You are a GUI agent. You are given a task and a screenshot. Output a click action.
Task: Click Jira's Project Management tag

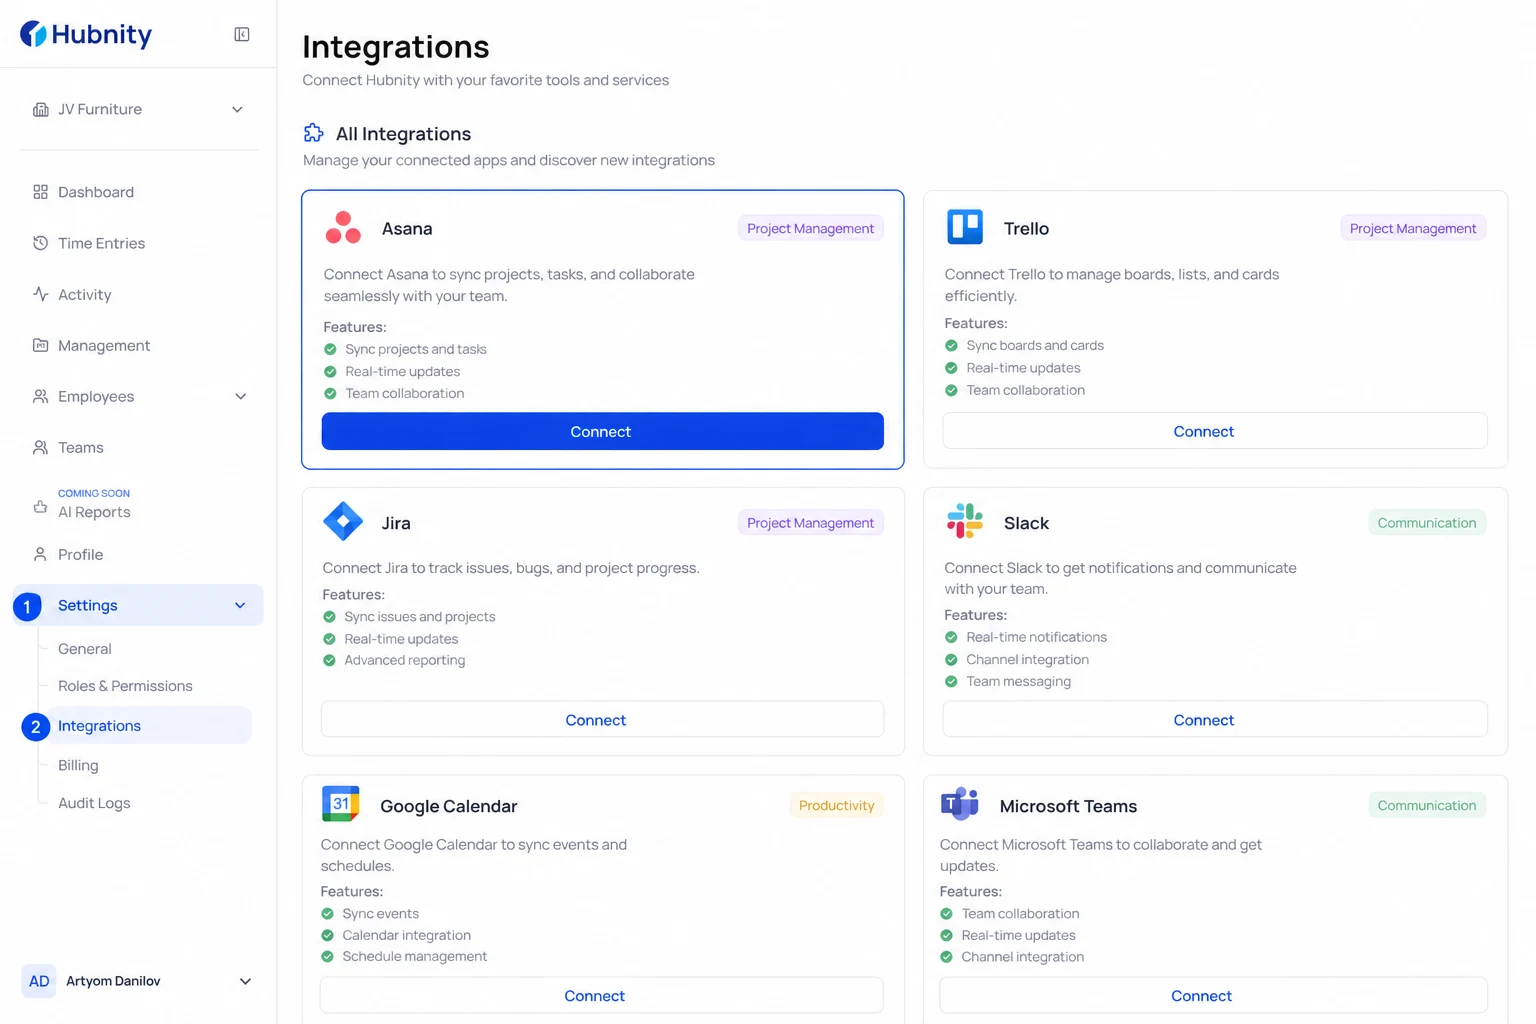tap(810, 522)
